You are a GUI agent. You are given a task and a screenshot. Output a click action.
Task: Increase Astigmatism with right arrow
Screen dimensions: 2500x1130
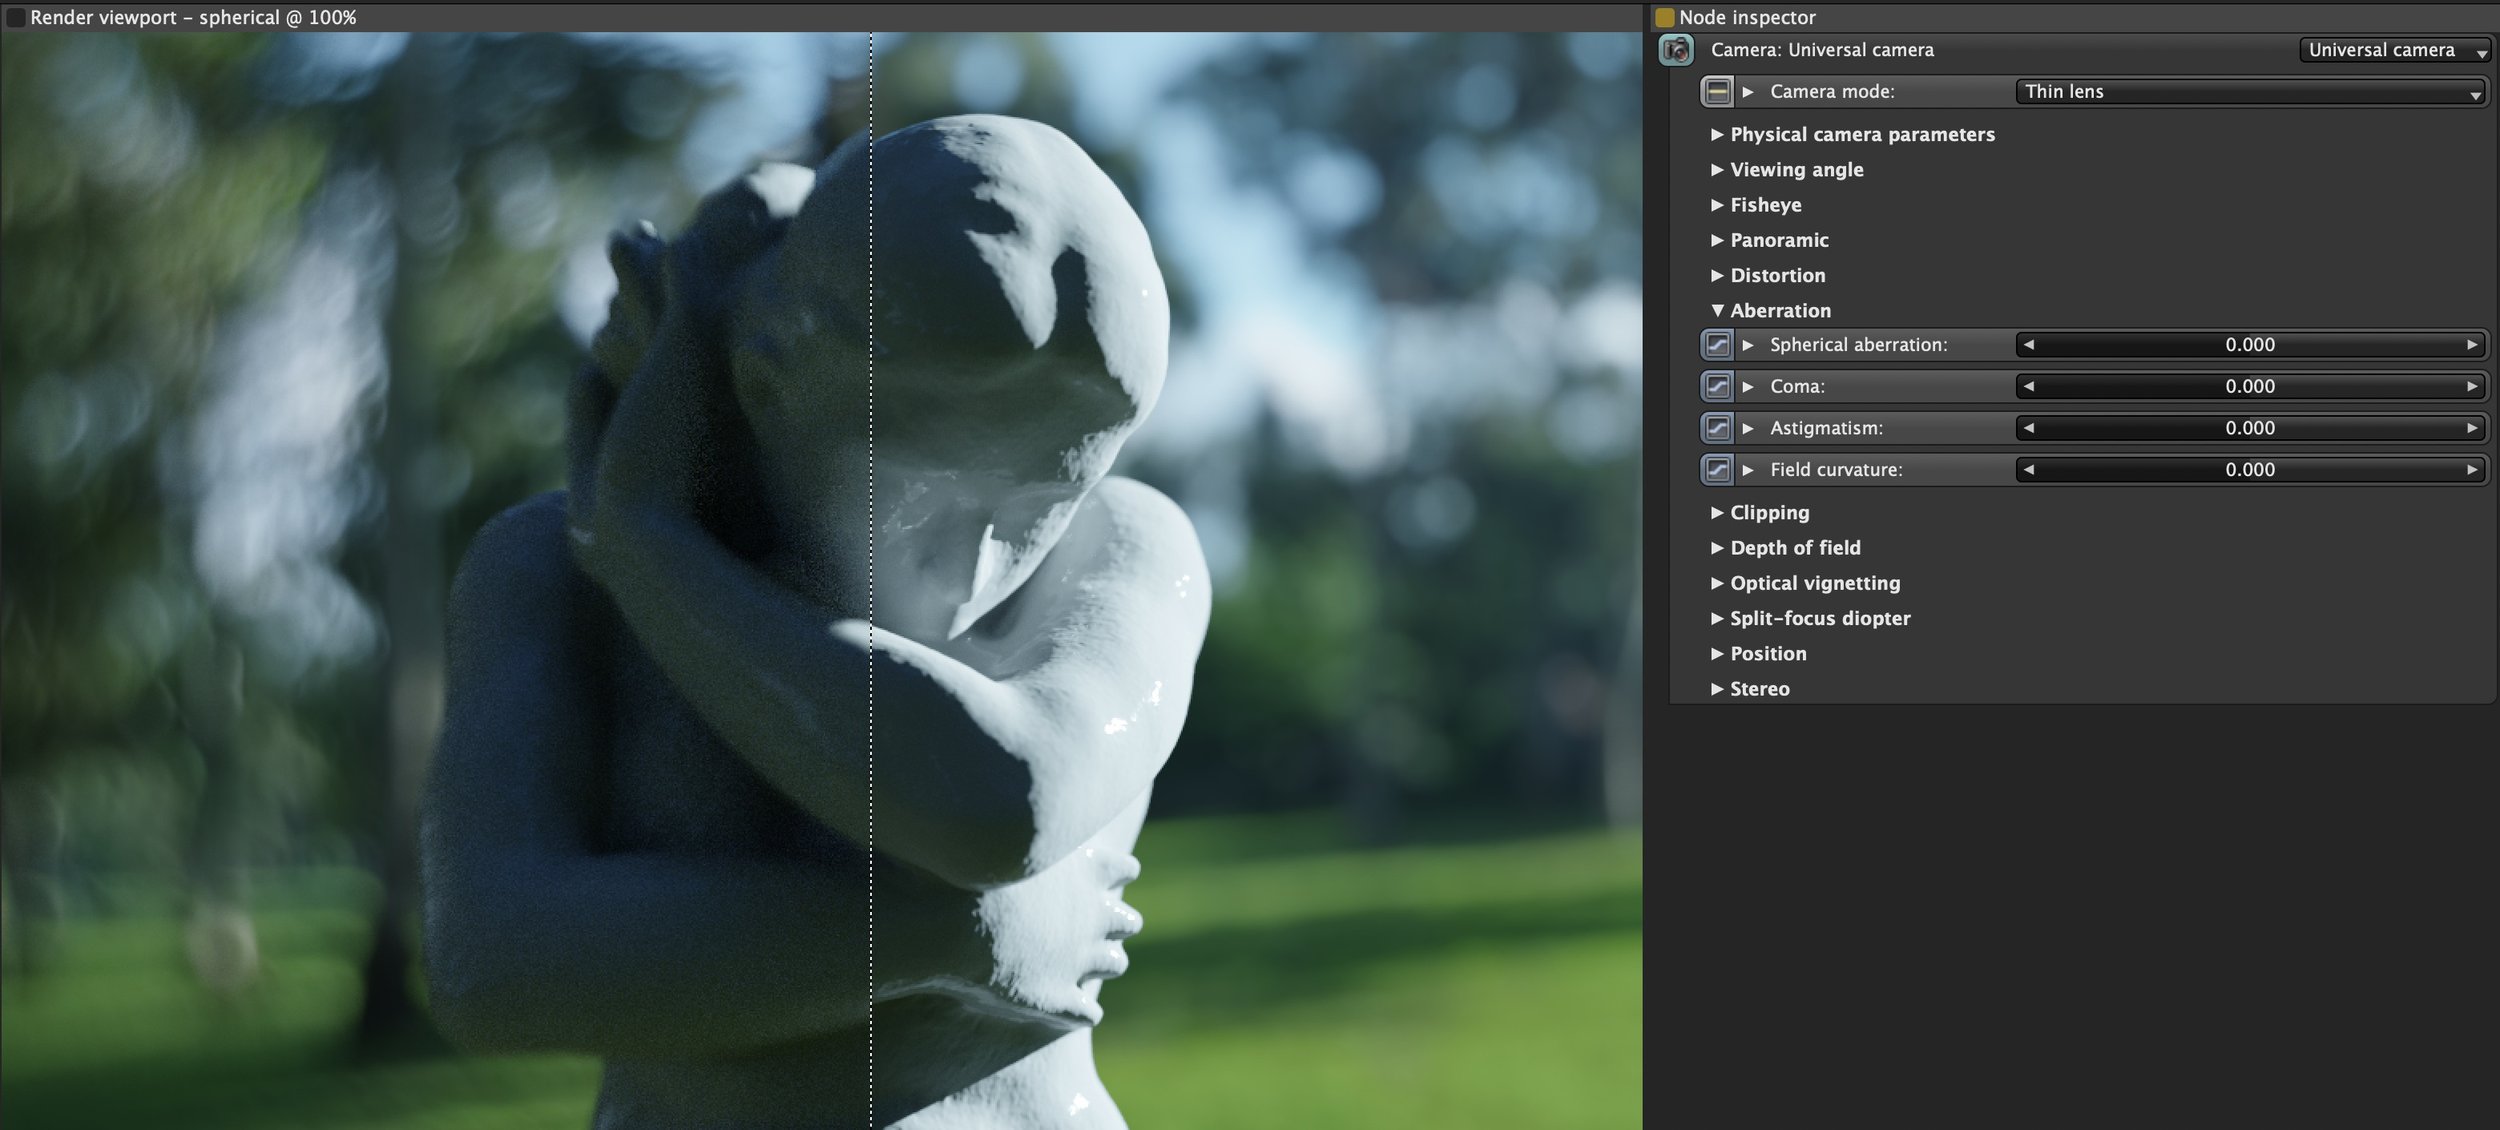pos(2472,428)
